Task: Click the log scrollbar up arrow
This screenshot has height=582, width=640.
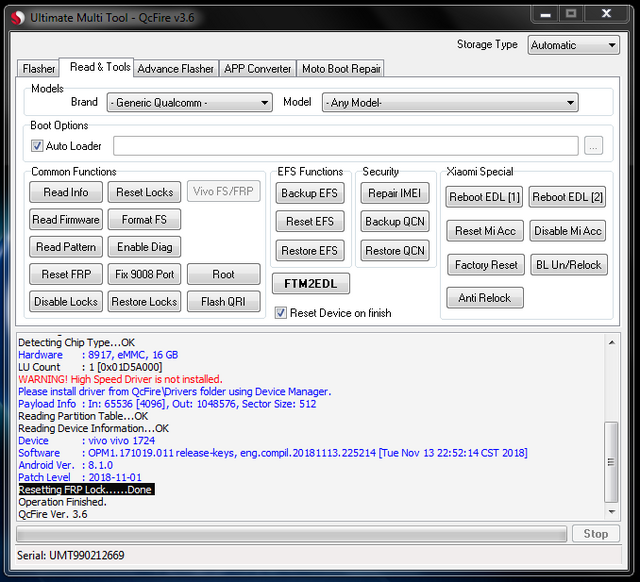Action: click(611, 343)
